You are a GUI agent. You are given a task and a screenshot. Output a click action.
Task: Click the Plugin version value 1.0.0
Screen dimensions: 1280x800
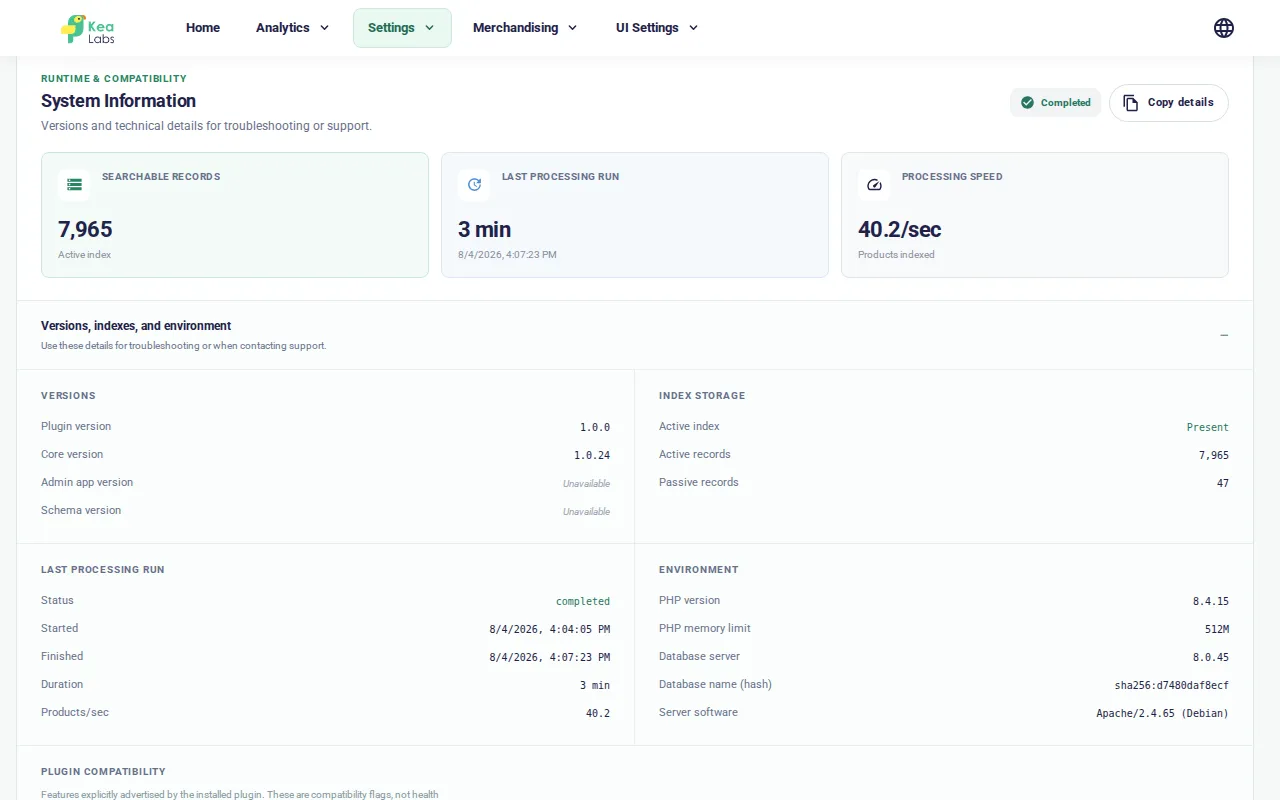(595, 427)
